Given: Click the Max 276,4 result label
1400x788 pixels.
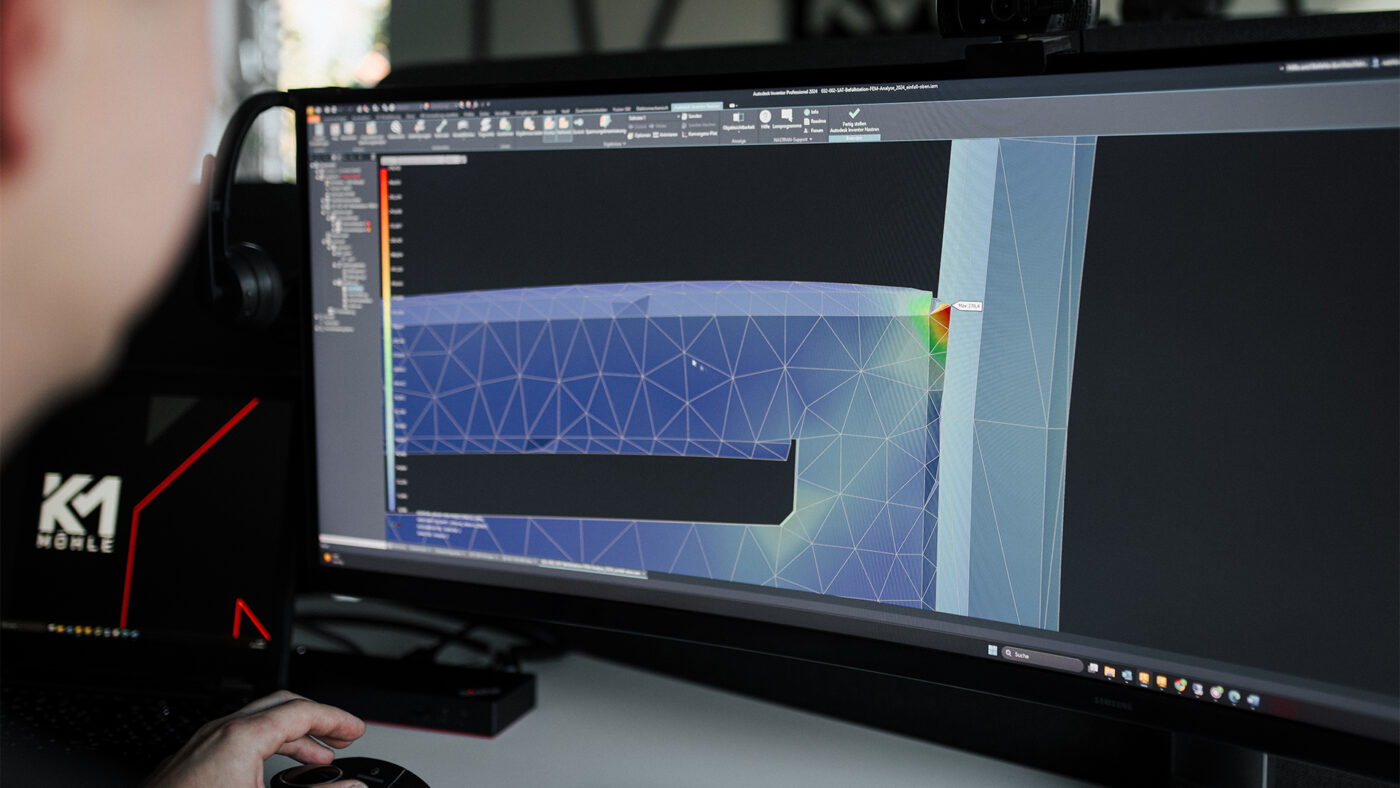Looking at the screenshot, I should pos(966,306).
